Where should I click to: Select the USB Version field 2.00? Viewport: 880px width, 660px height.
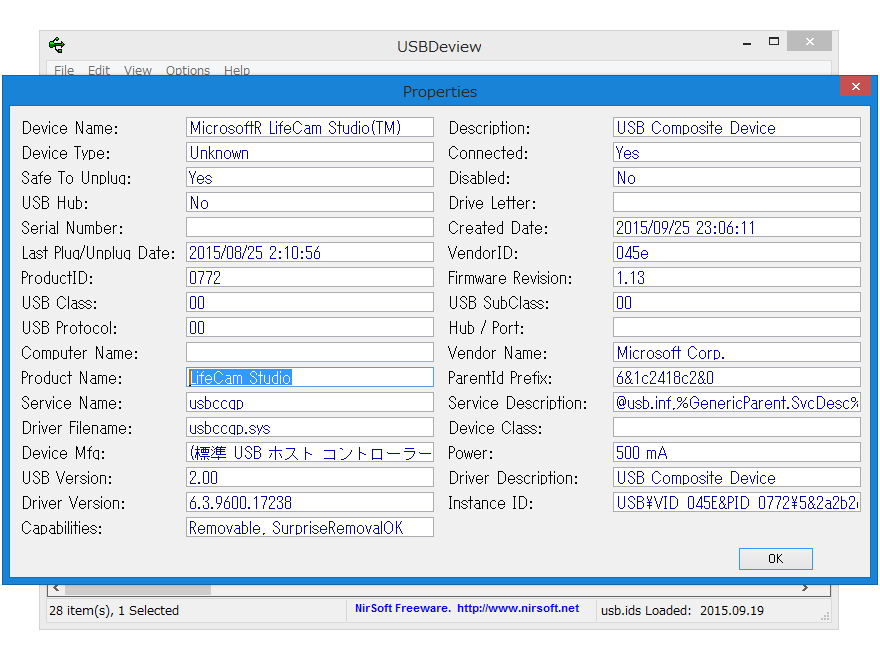point(310,478)
